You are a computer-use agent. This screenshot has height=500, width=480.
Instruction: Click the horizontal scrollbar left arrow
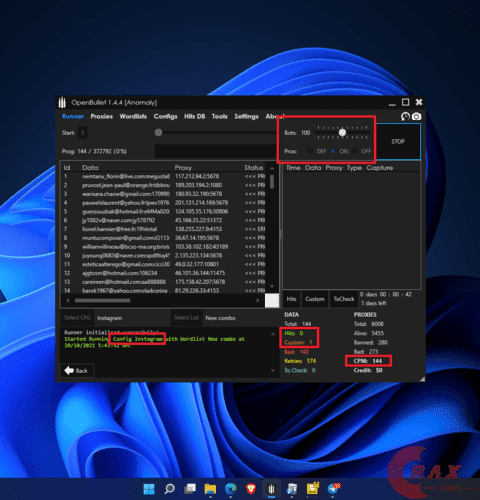[68, 300]
